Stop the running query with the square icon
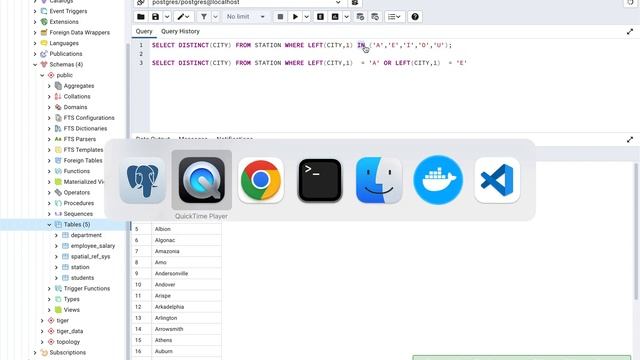Screen dimensions: 640x360 point(280,17)
